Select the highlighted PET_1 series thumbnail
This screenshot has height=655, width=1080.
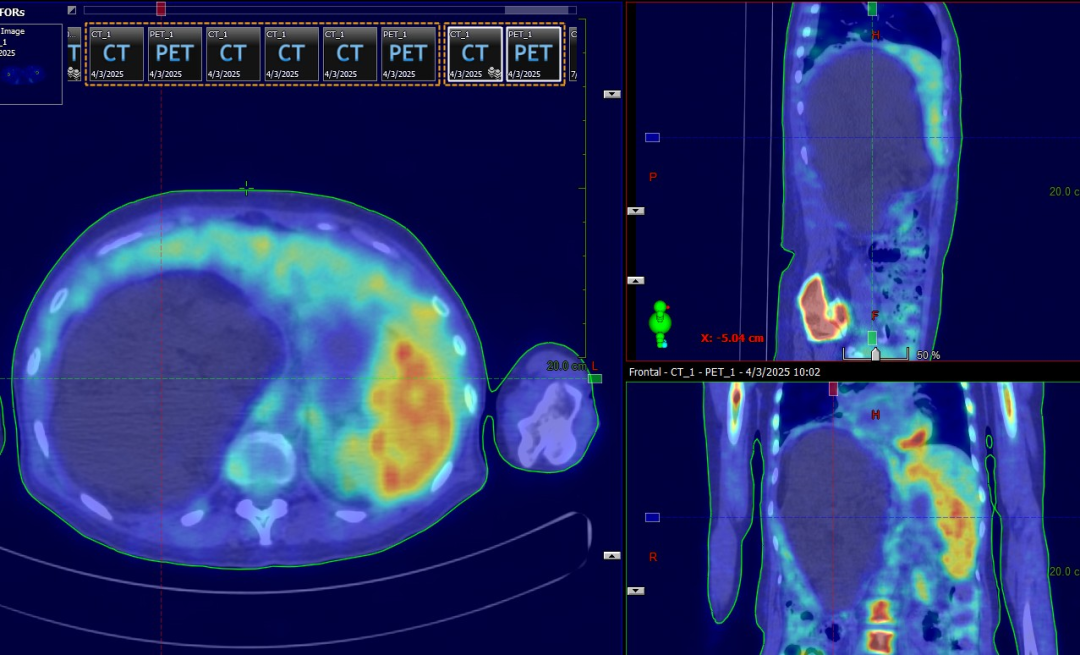pyautogui.click(x=533, y=54)
